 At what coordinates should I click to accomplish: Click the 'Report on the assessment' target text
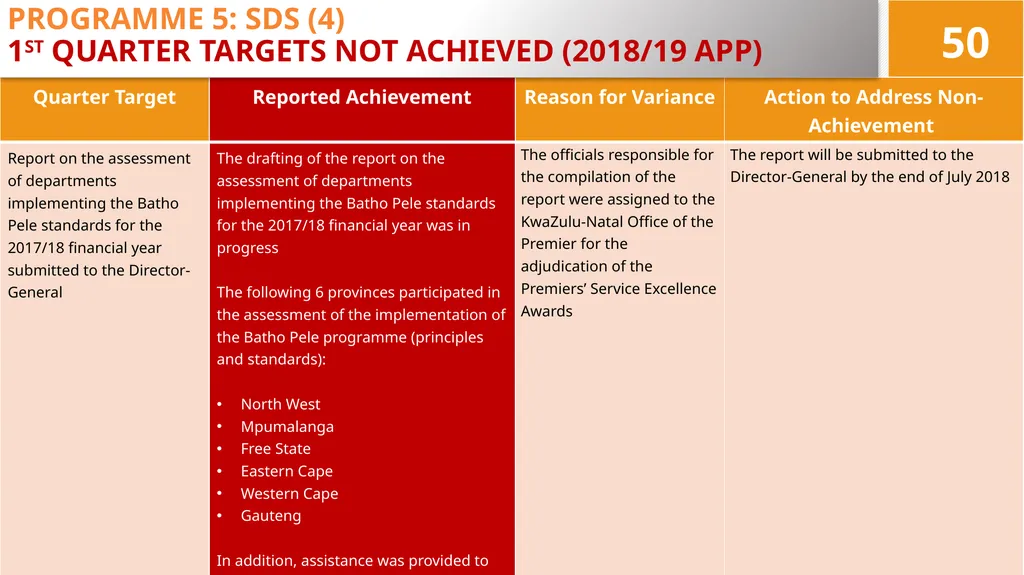tap(99, 225)
